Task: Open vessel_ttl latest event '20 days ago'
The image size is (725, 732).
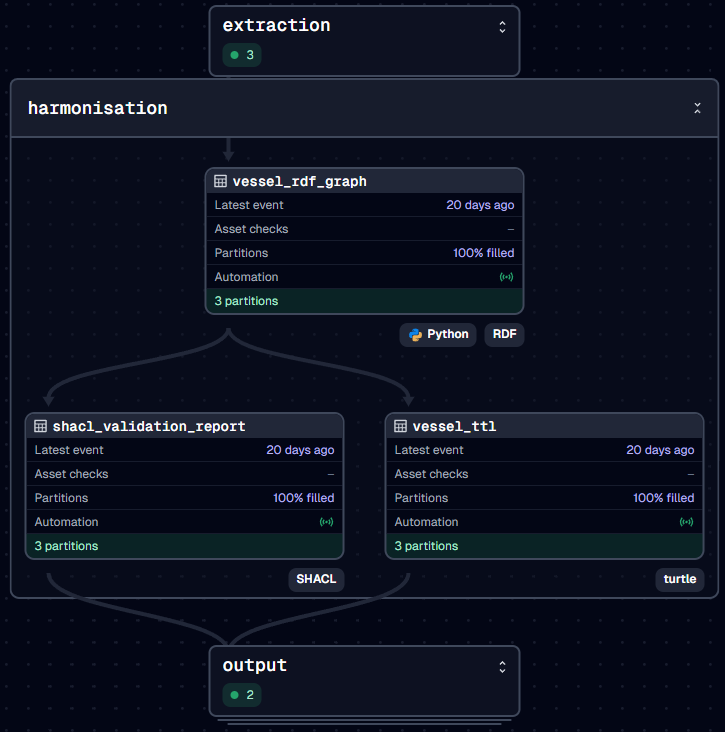Action: (660, 450)
